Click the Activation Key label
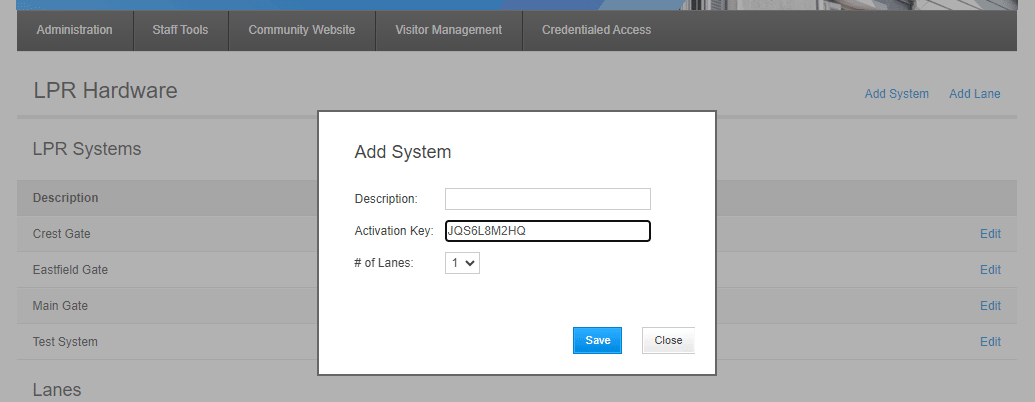 pos(394,231)
